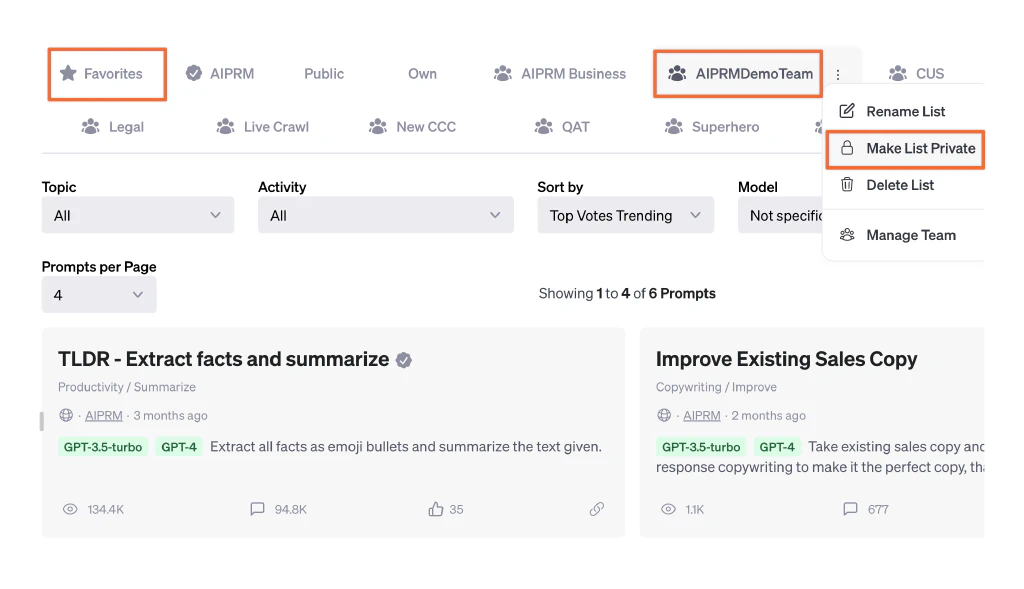Image resolution: width=1024 pixels, height=589 pixels.
Task: Click the comments icon showing 94.8K
Action: [257, 509]
